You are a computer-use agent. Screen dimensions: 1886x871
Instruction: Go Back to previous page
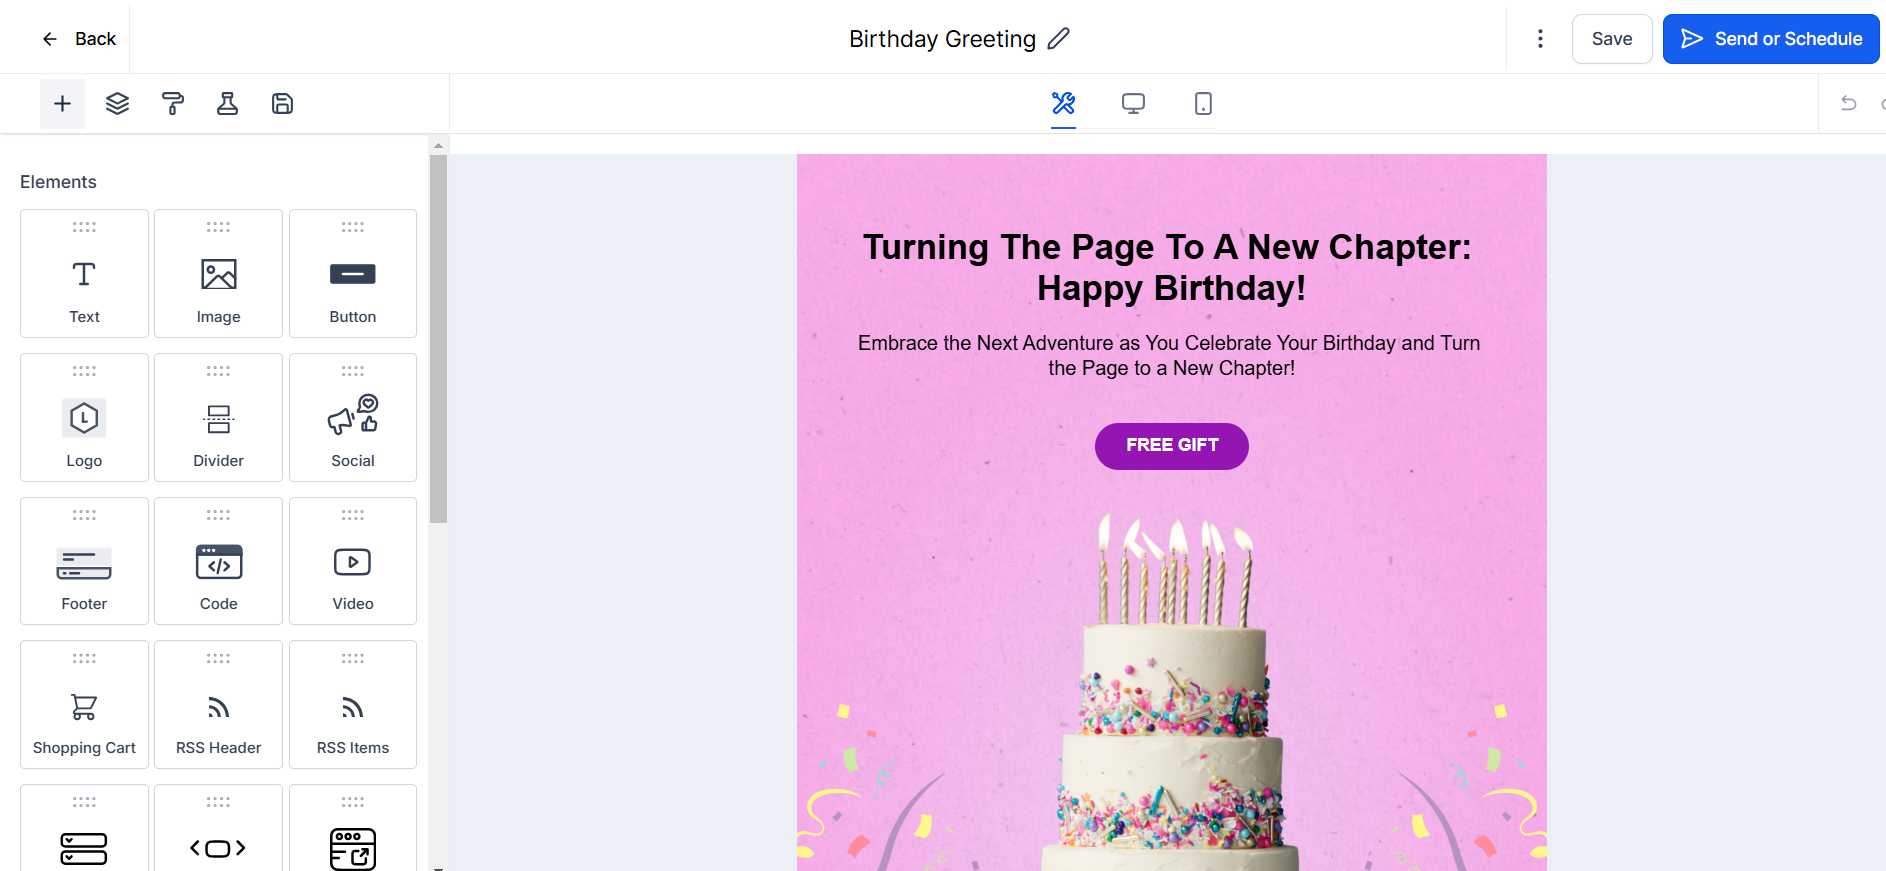point(79,39)
